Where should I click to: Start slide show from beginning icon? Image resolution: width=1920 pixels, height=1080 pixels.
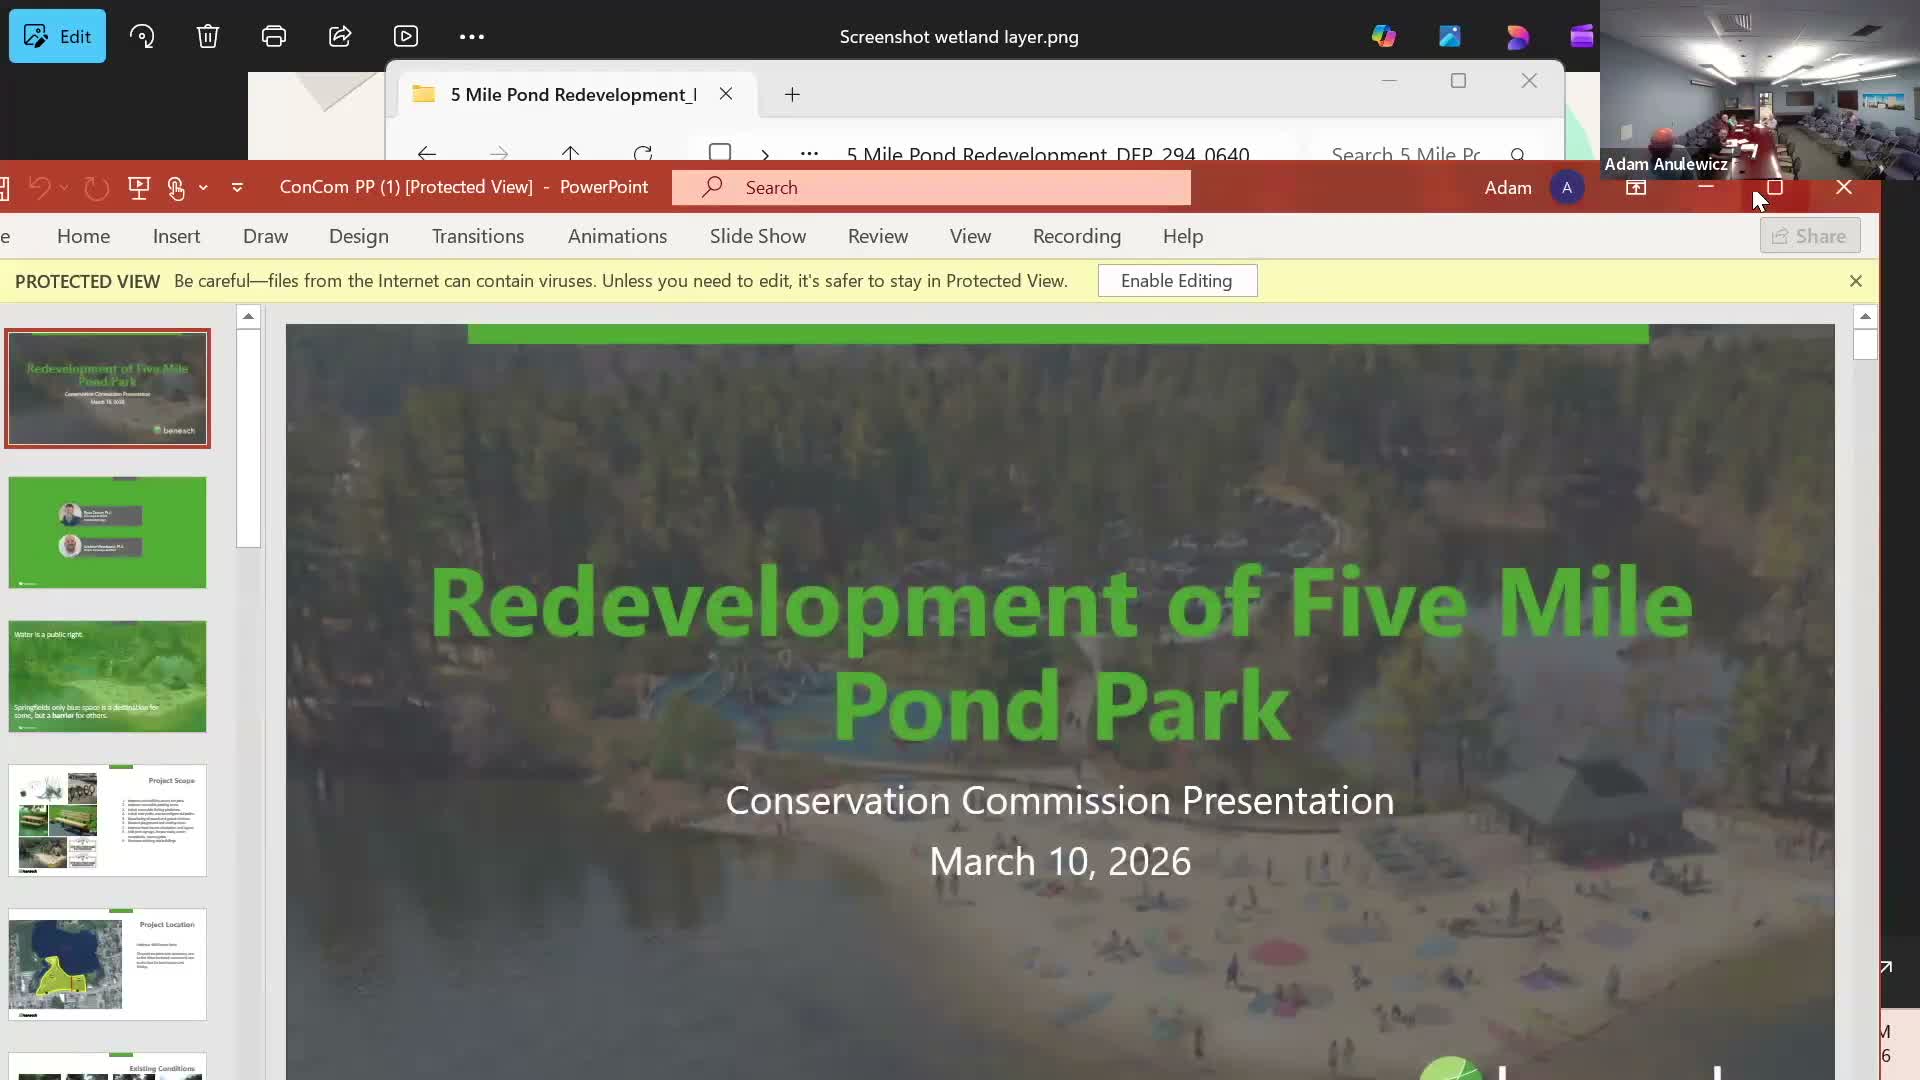tap(139, 188)
